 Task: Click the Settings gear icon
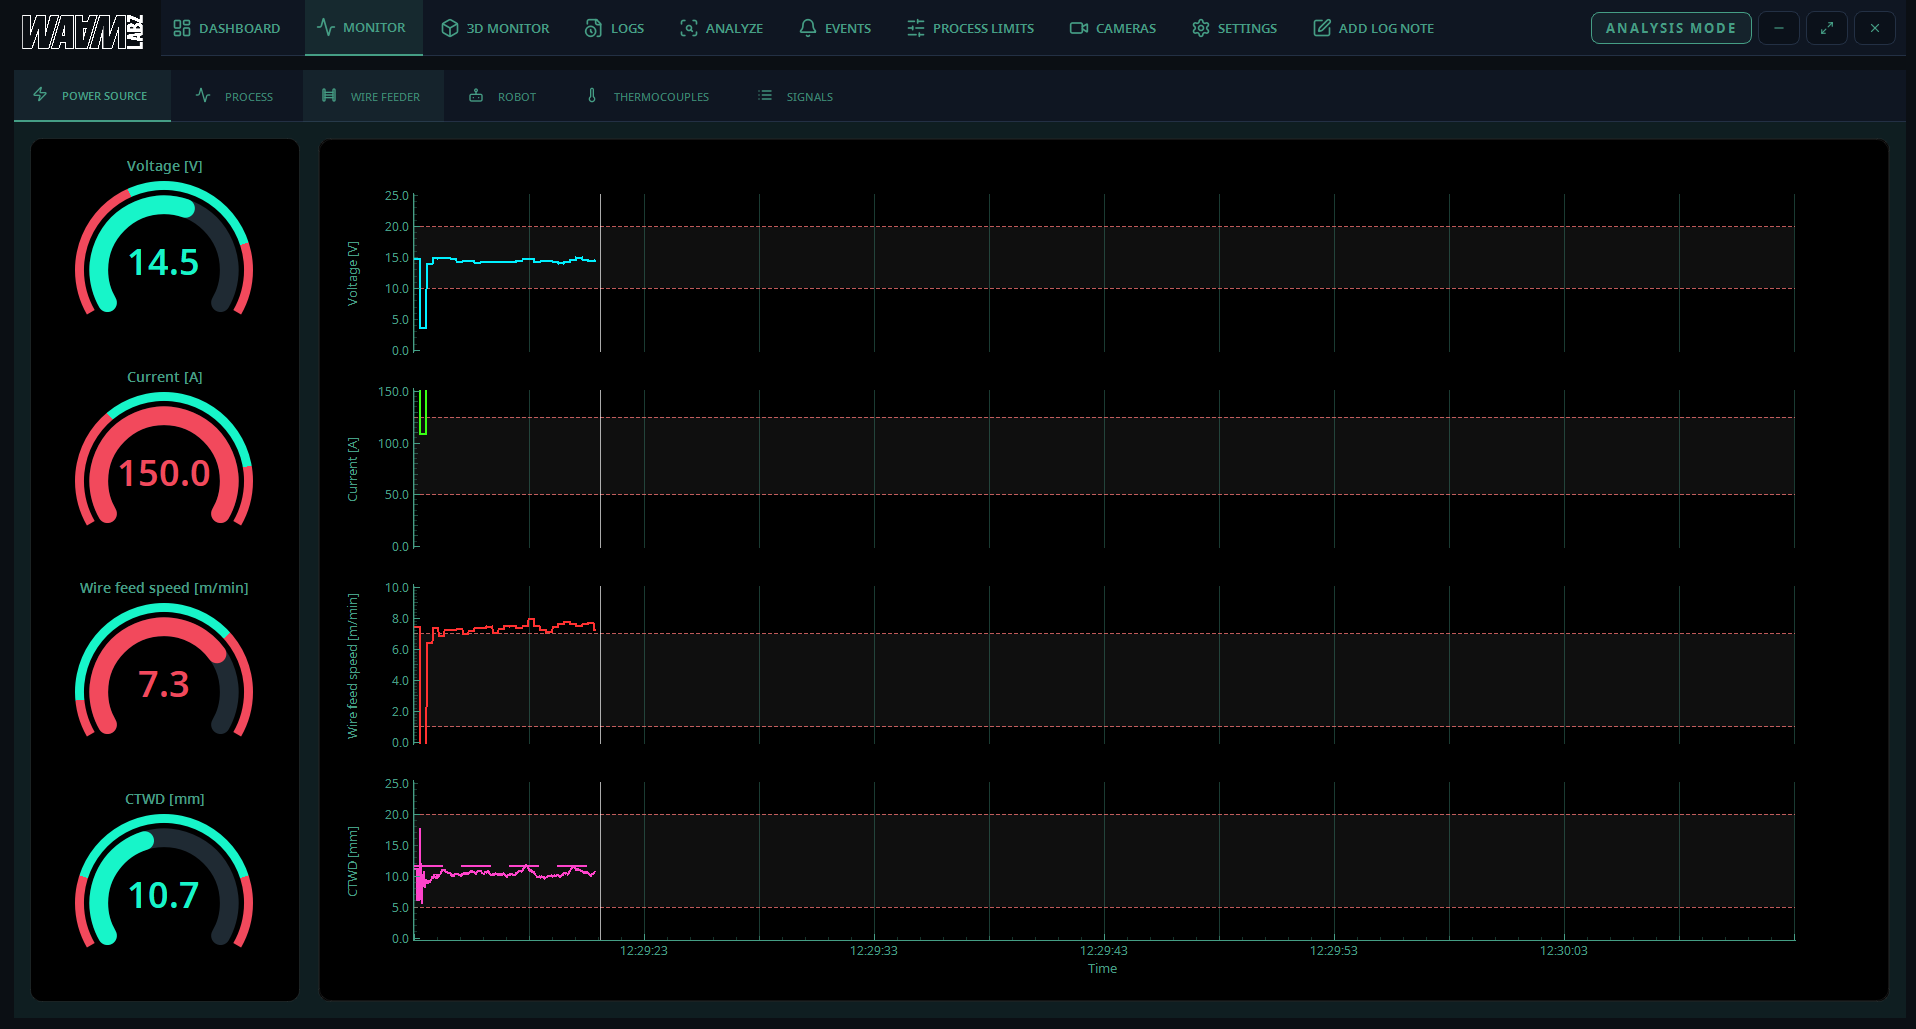point(1201,28)
